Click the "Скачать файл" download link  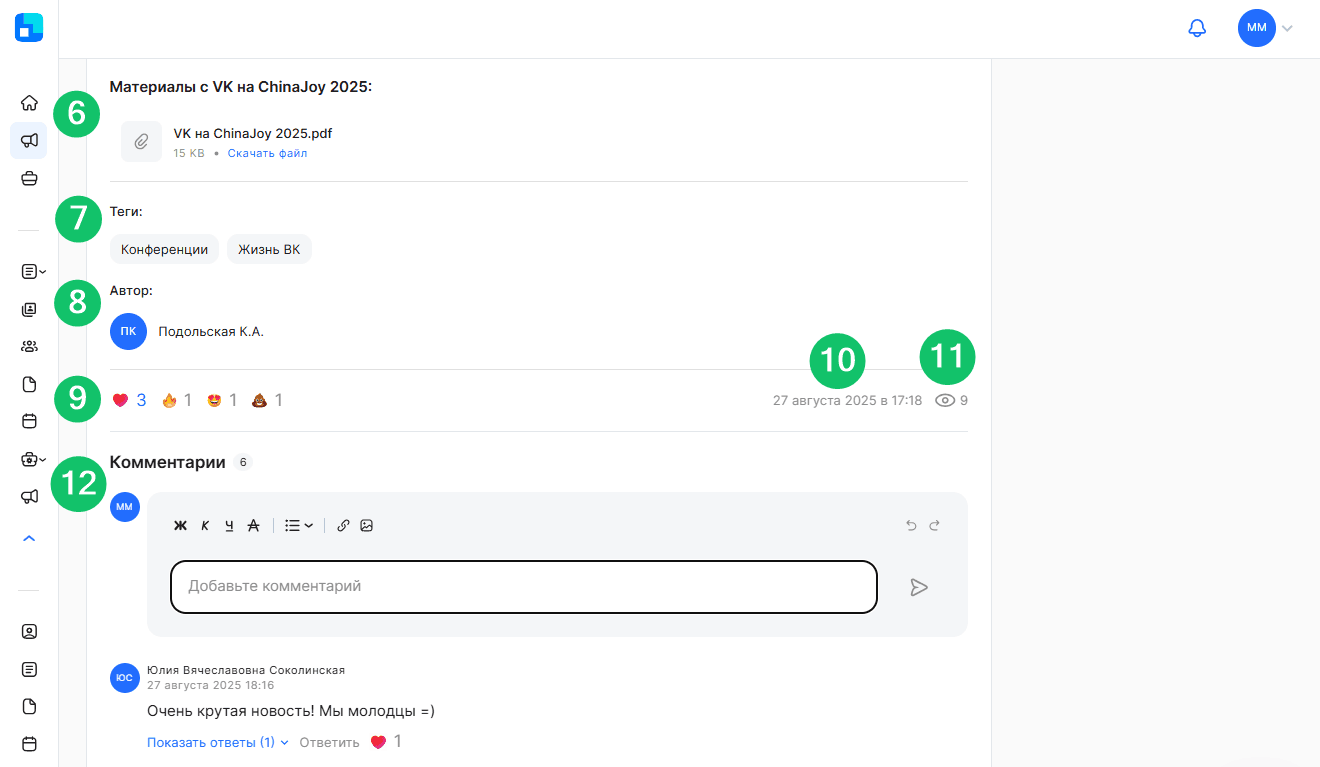point(267,153)
